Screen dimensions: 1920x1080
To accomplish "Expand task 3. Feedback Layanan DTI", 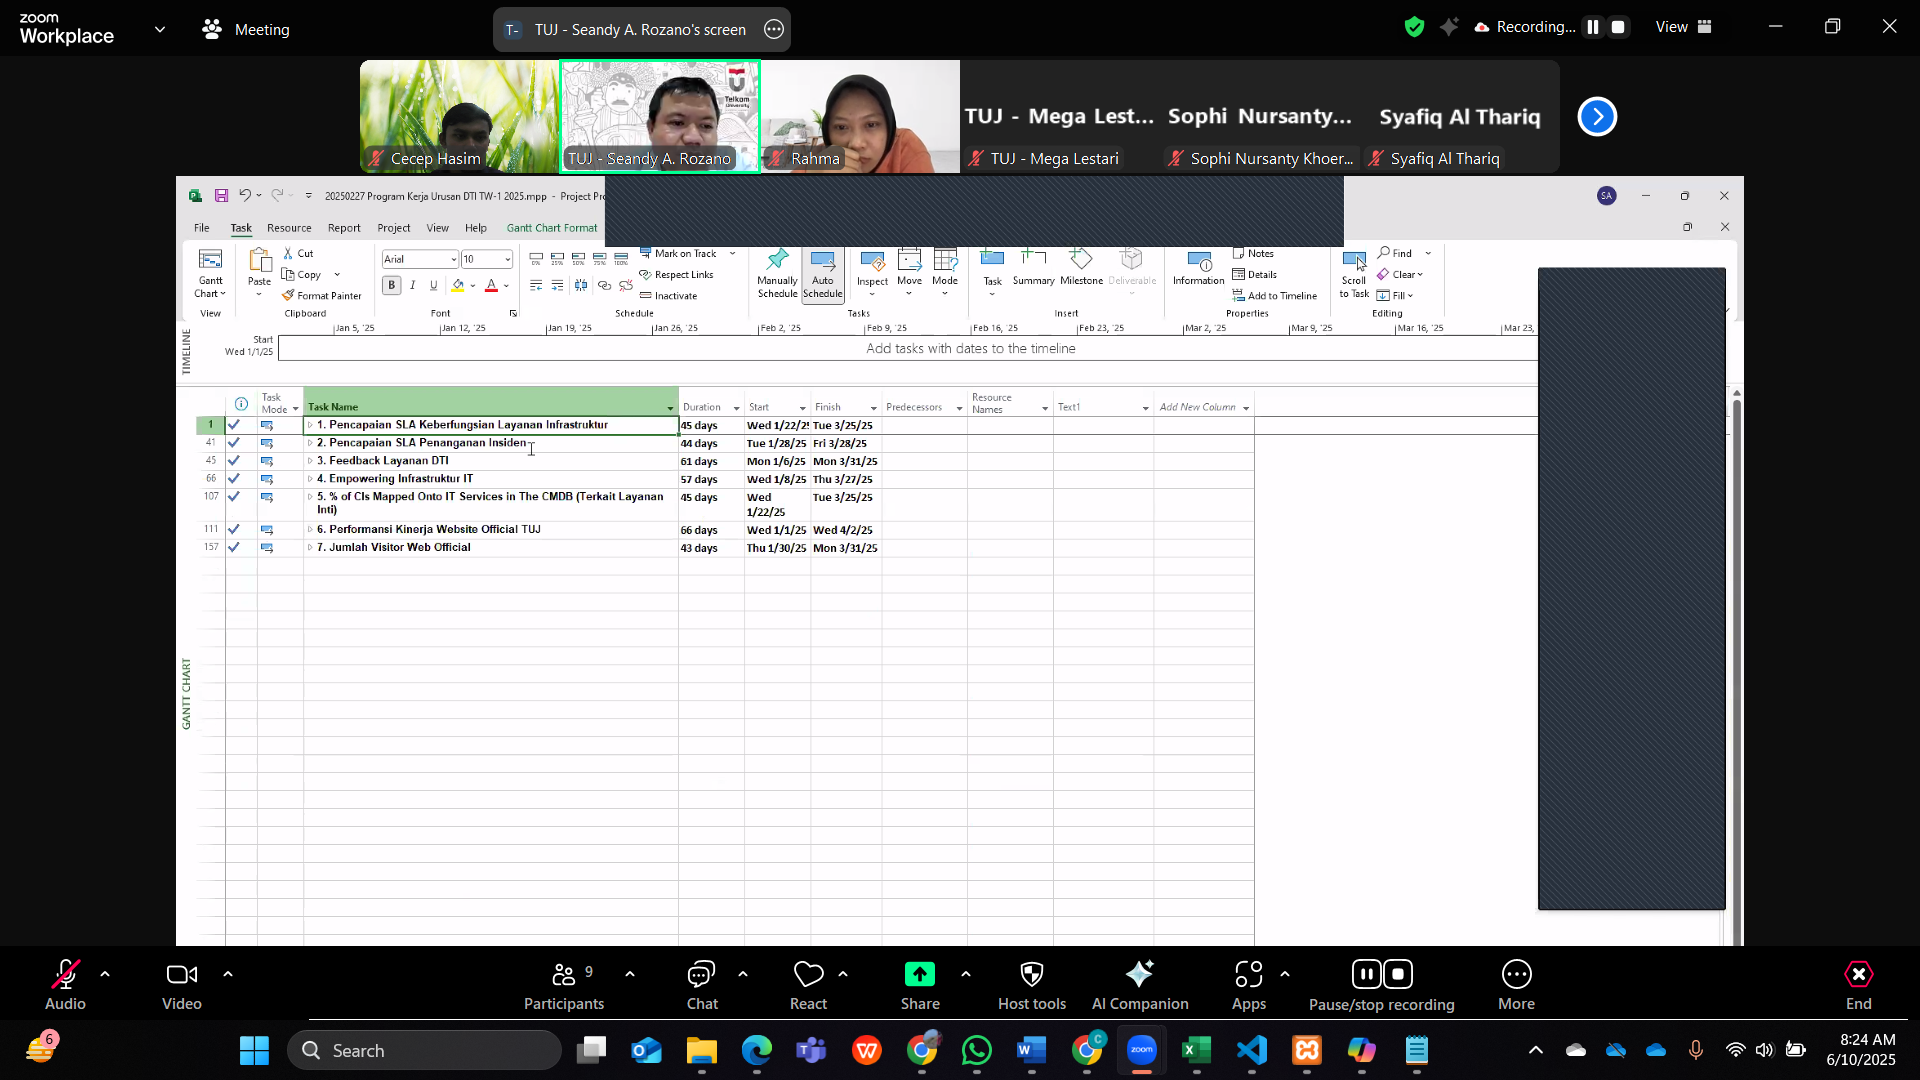I will point(310,461).
